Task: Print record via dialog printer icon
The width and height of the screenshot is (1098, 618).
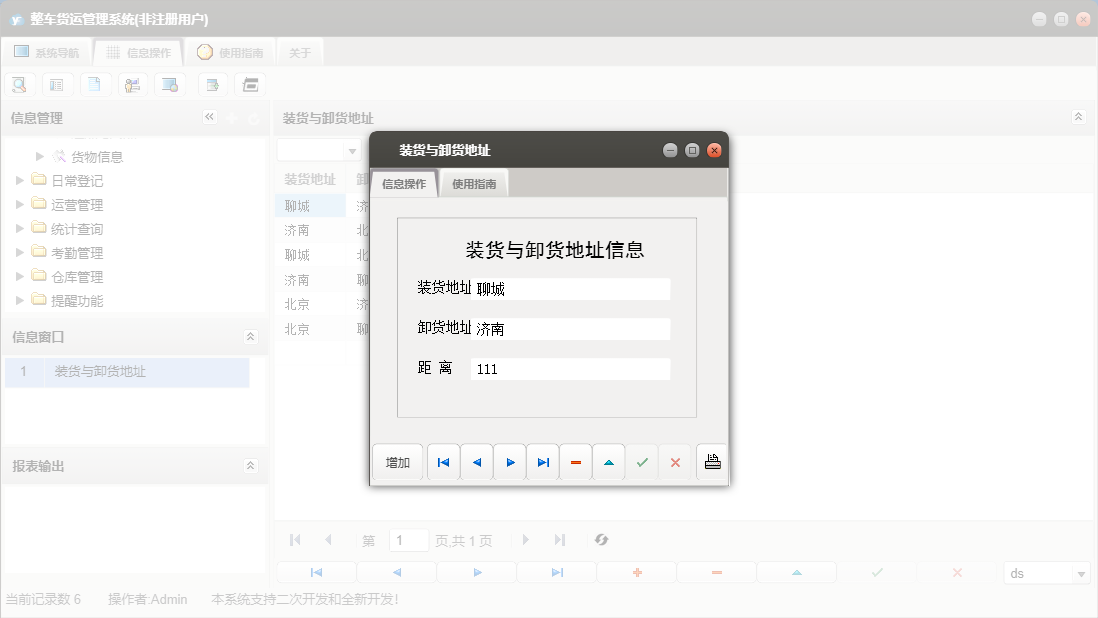Action: pos(712,460)
